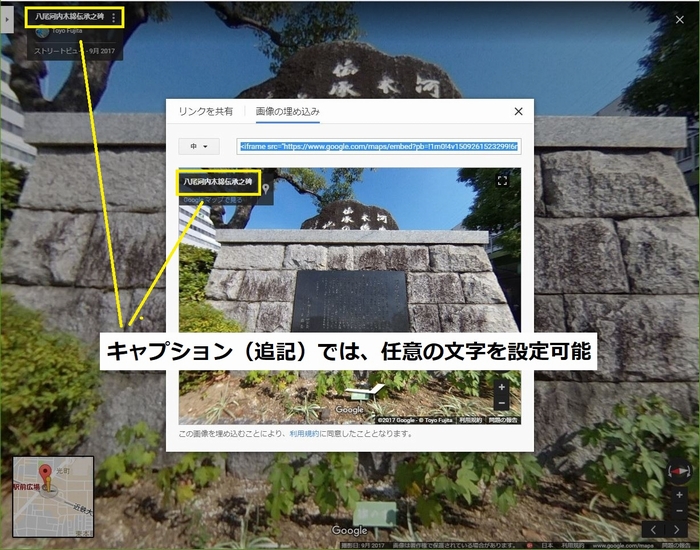Close the Street View with the X
The height and width of the screenshot is (550, 700).
tap(679, 20)
